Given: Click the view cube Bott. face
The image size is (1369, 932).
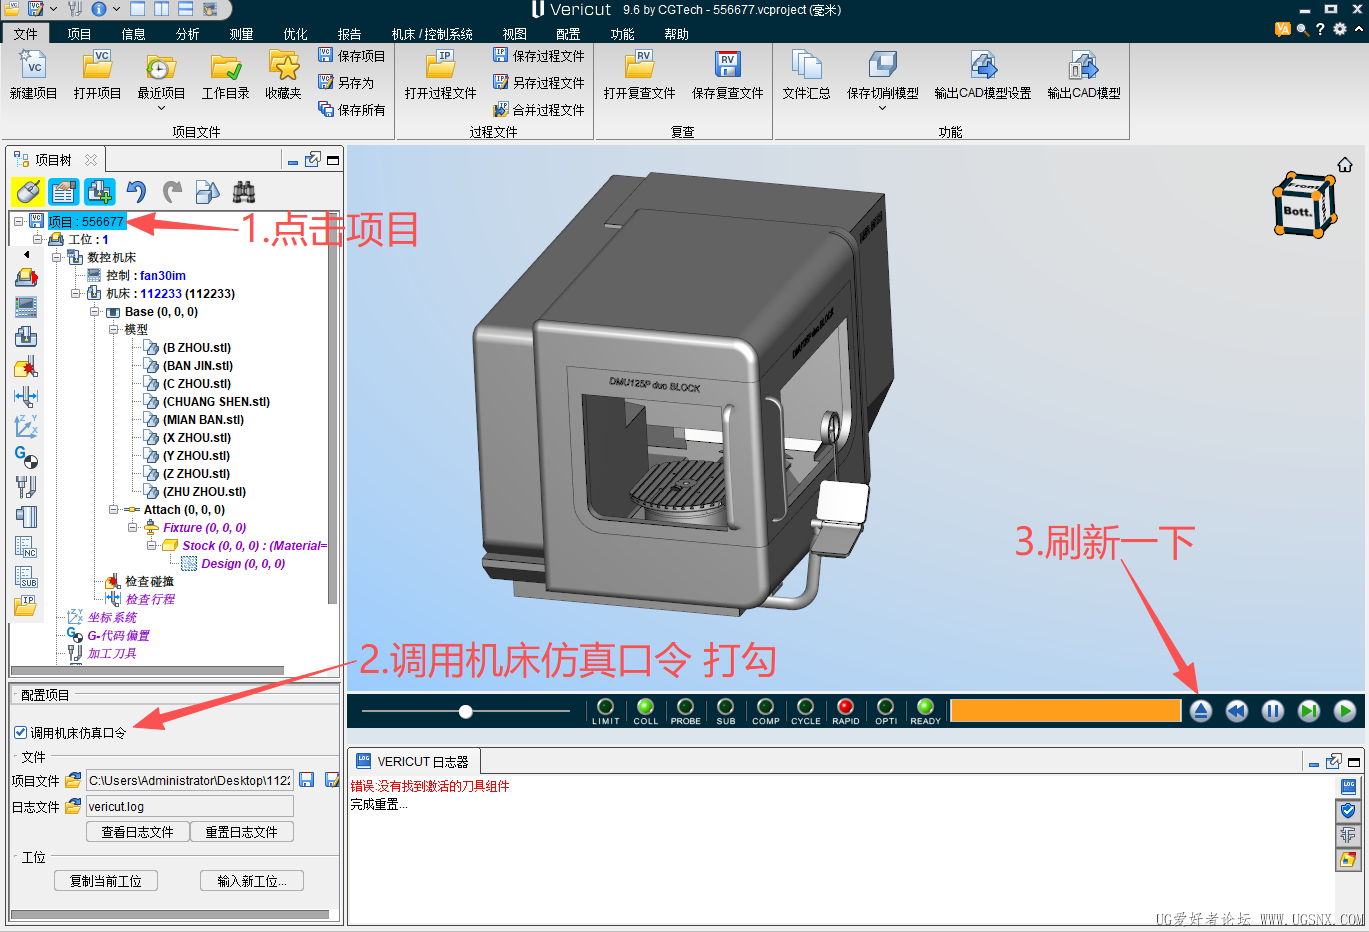Looking at the screenshot, I should (1297, 211).
